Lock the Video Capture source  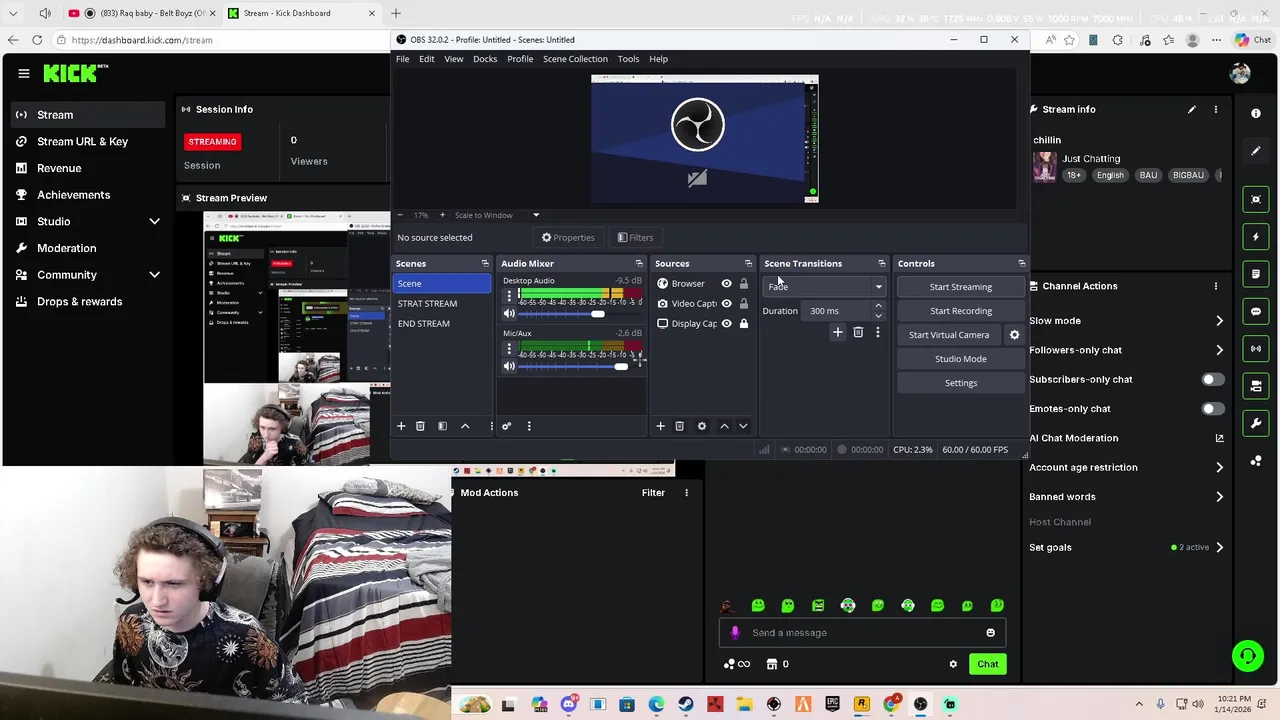tap(744, 304)
